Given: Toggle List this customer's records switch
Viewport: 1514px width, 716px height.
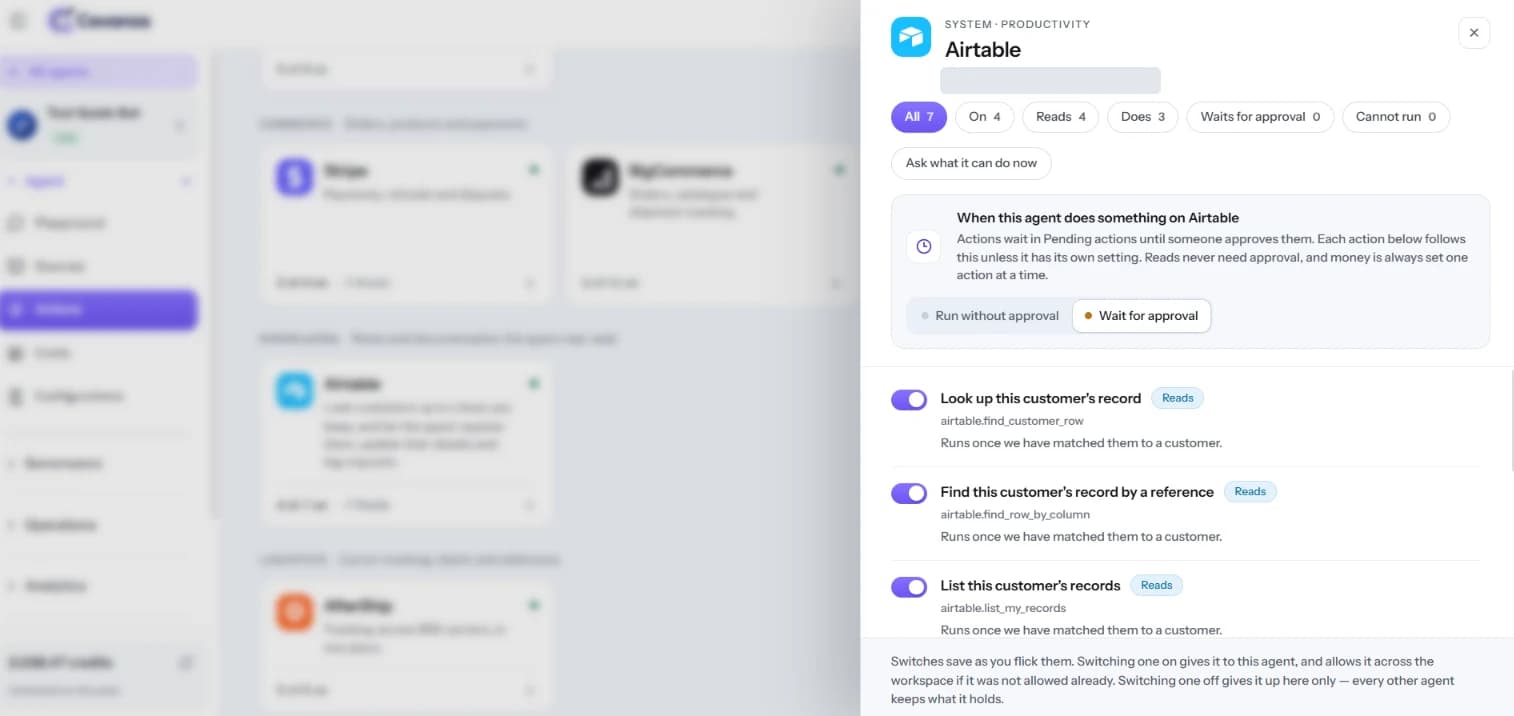Looking at the screenshot, I should 909,587.
